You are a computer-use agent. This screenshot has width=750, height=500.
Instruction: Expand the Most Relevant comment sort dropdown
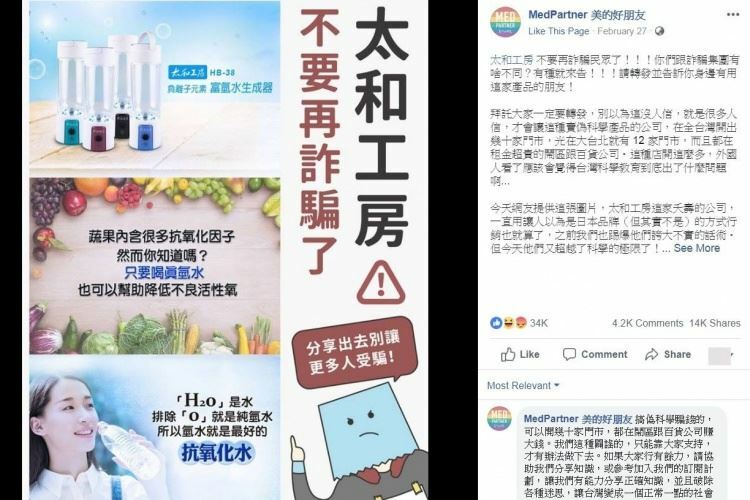[523, 386]
